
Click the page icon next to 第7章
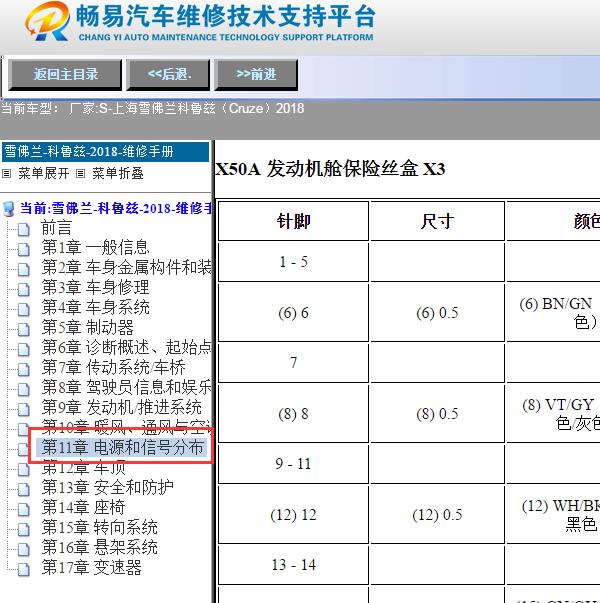click(24, 369)
